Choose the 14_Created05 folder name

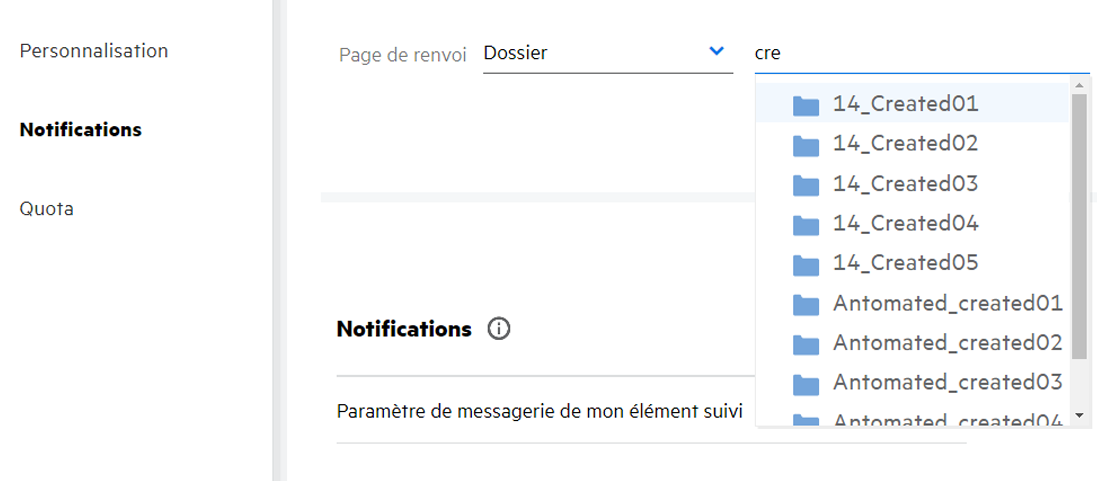[904, 264]
